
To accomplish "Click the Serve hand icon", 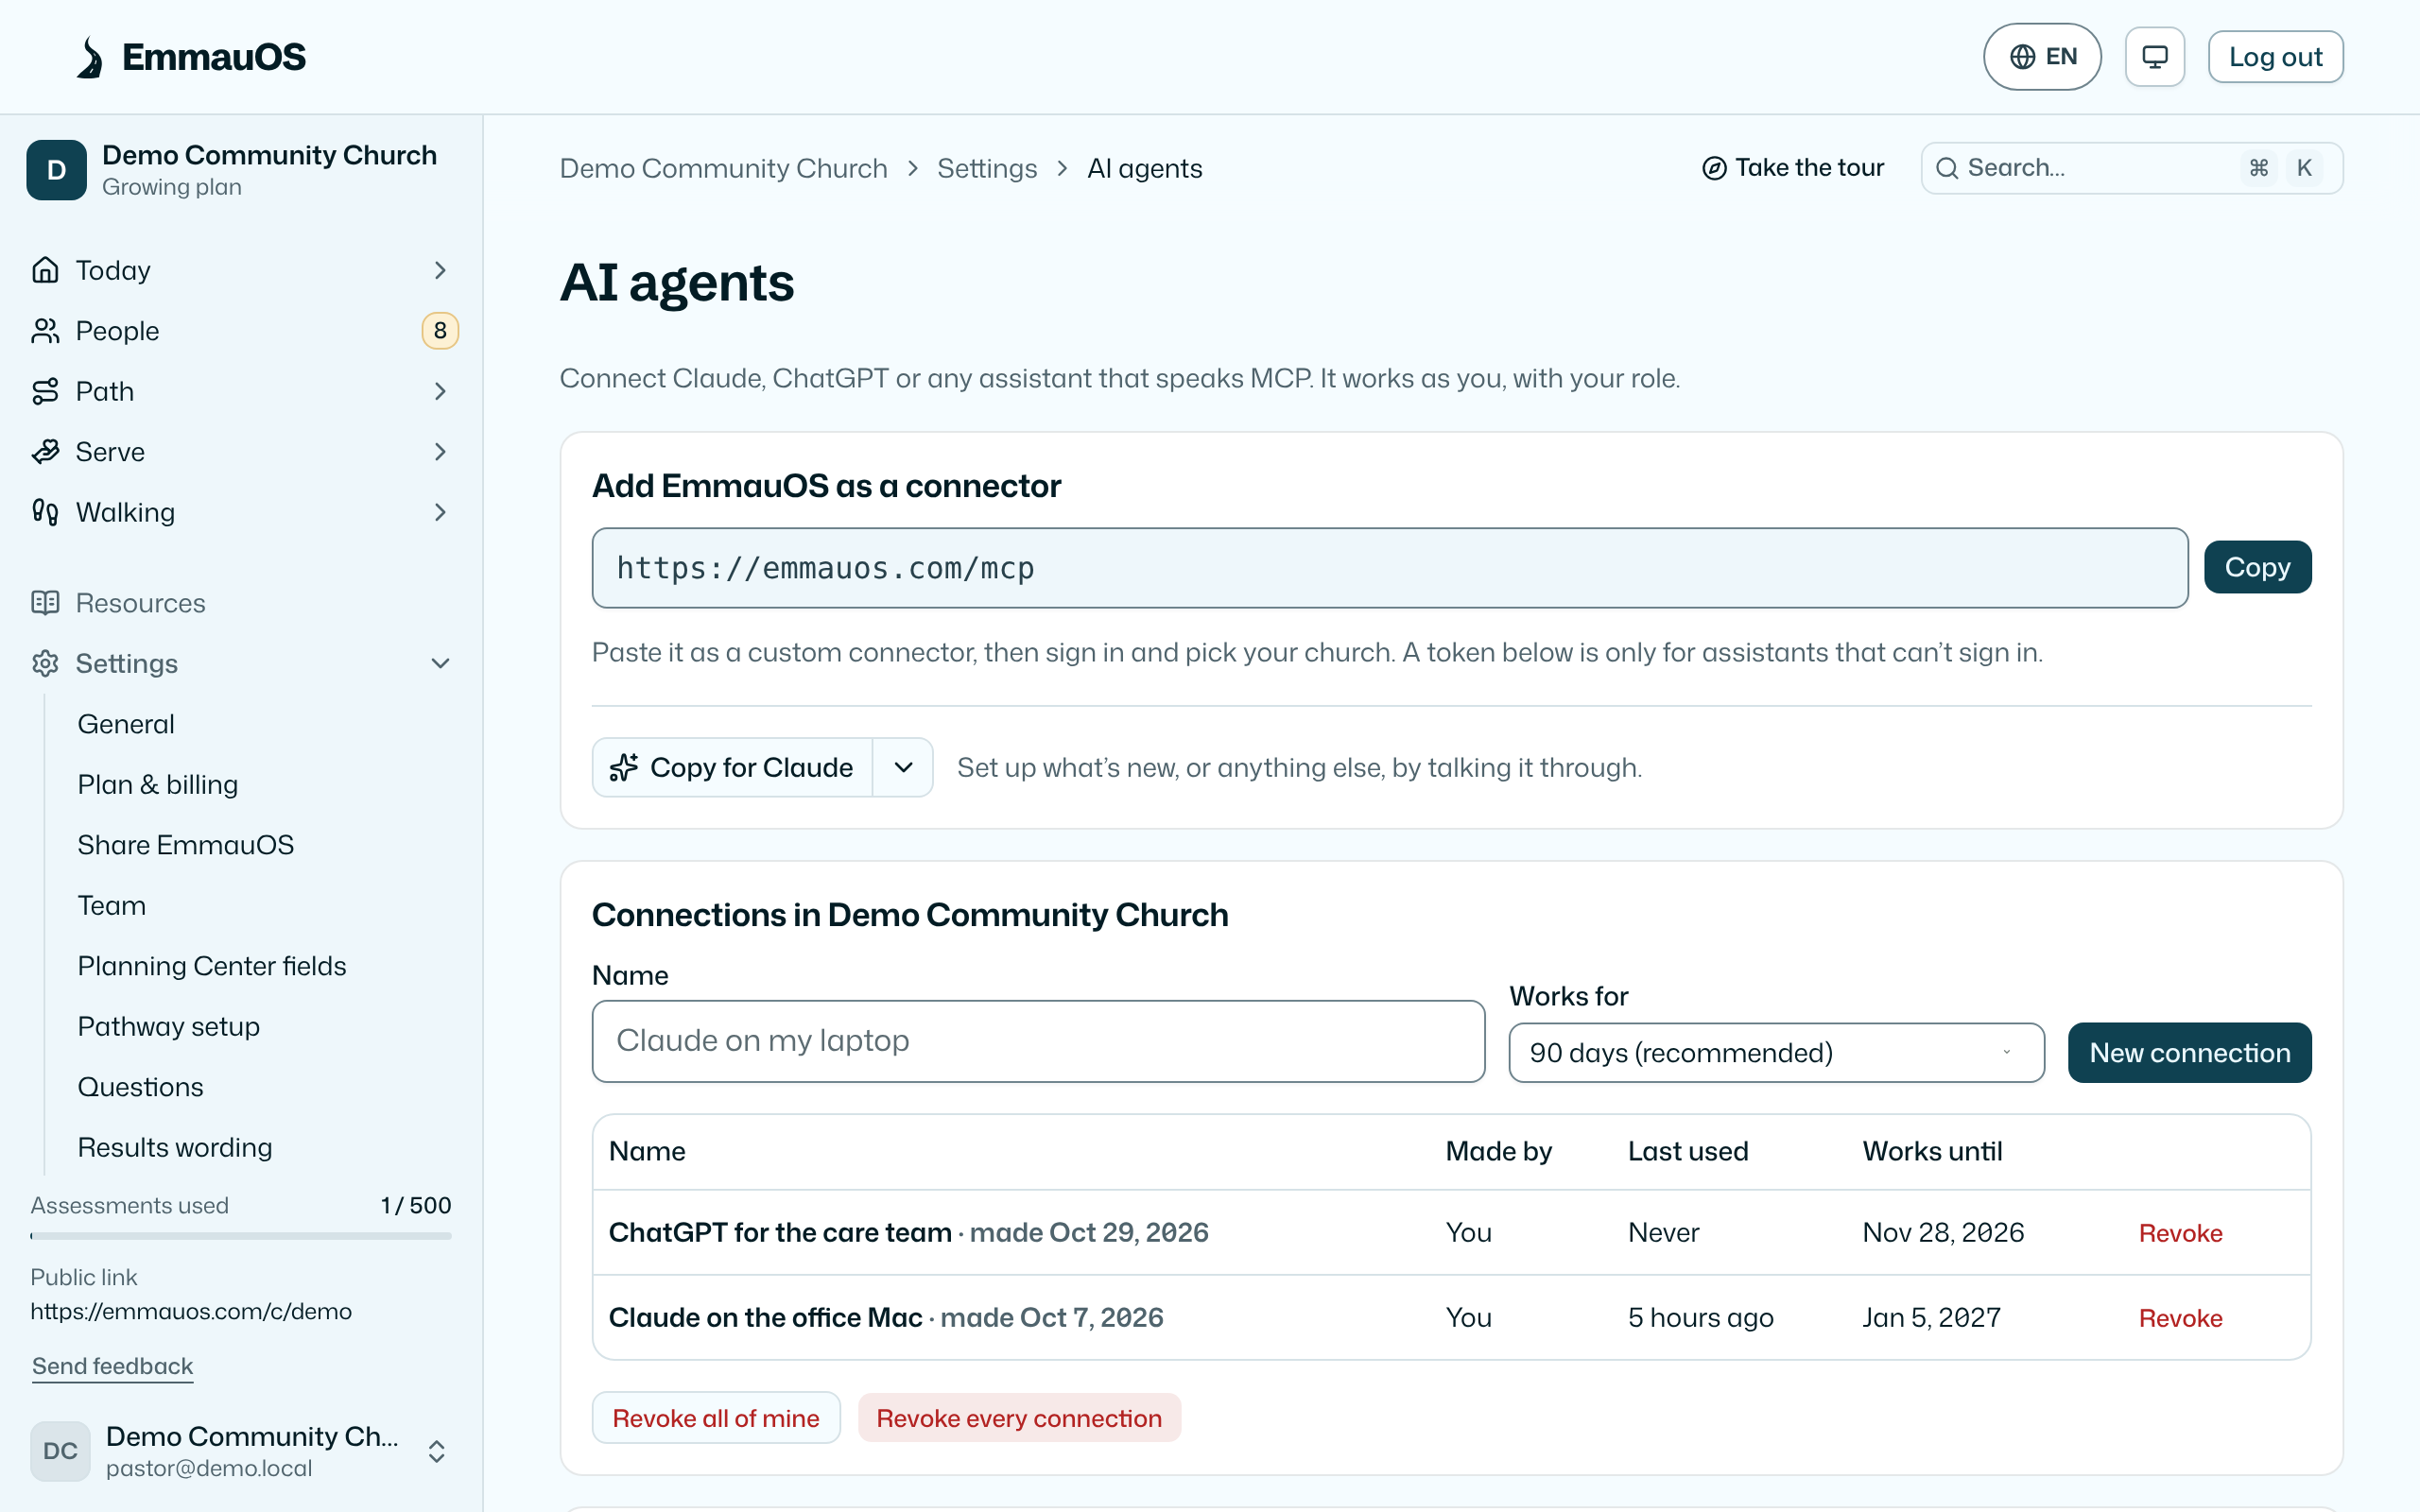I will click(x=45, y=452).
